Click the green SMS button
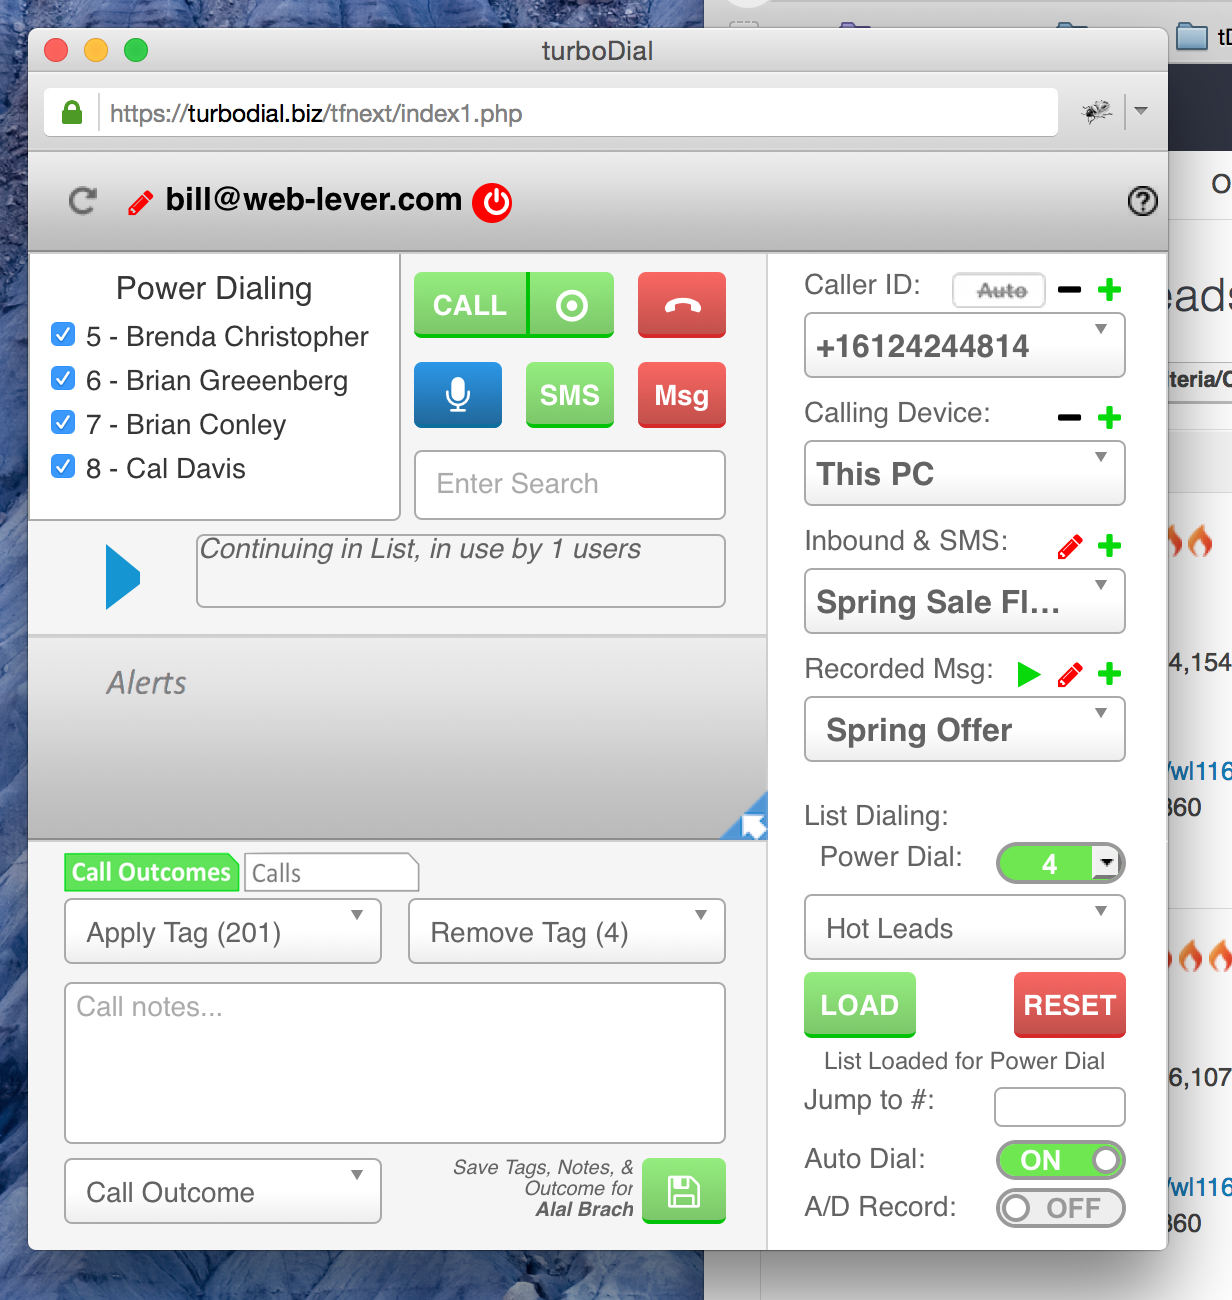Screen dimensions: 1232x1300 (x=570, y=395)
